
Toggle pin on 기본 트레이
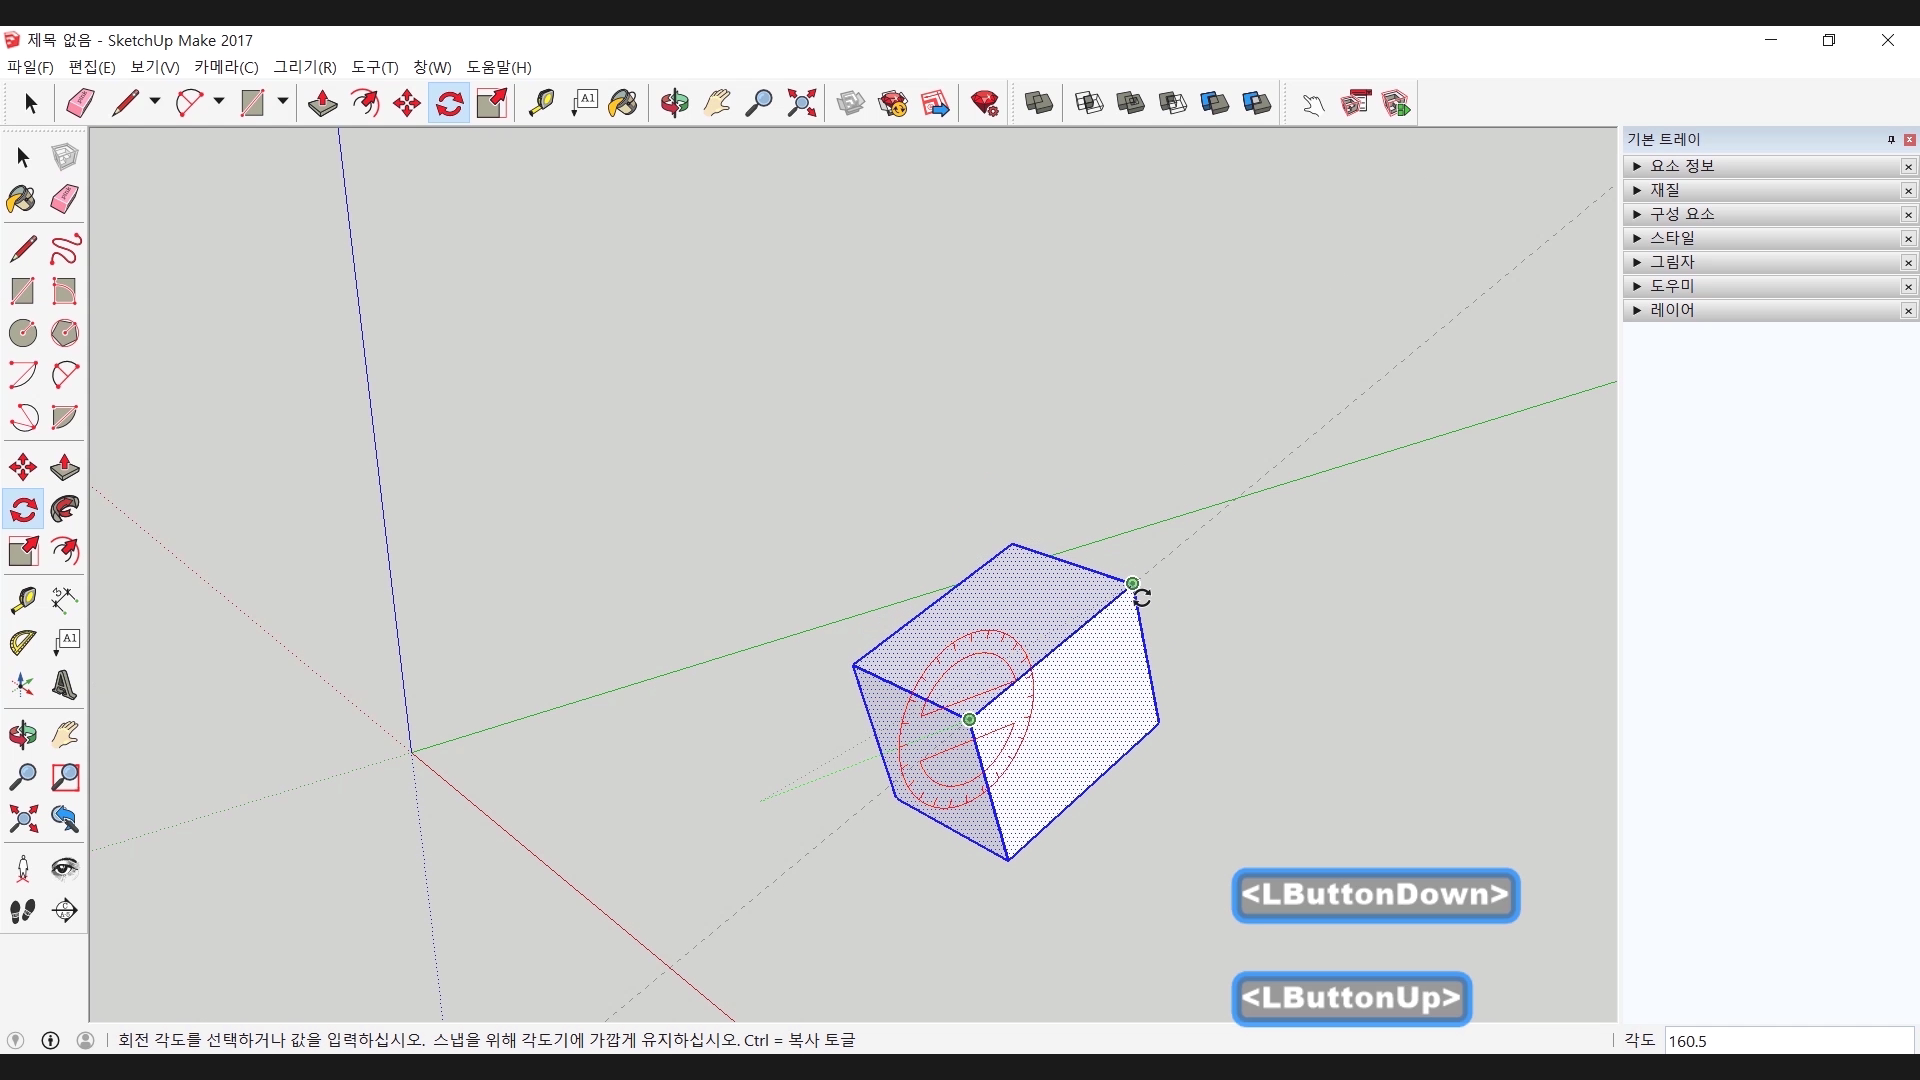coord(1891,140)
